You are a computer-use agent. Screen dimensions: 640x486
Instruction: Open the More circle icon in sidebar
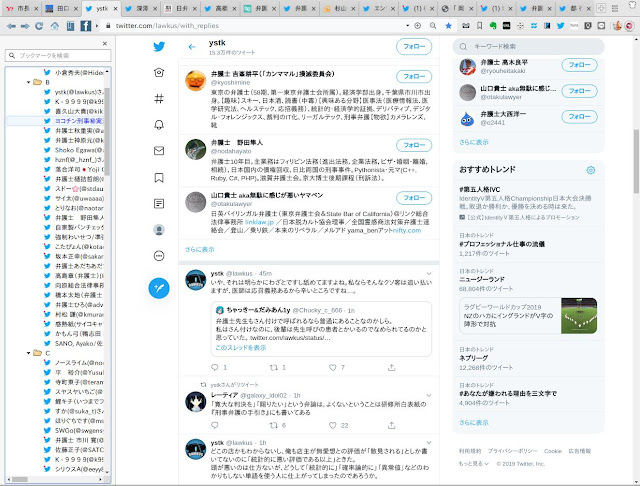point(159,256)
